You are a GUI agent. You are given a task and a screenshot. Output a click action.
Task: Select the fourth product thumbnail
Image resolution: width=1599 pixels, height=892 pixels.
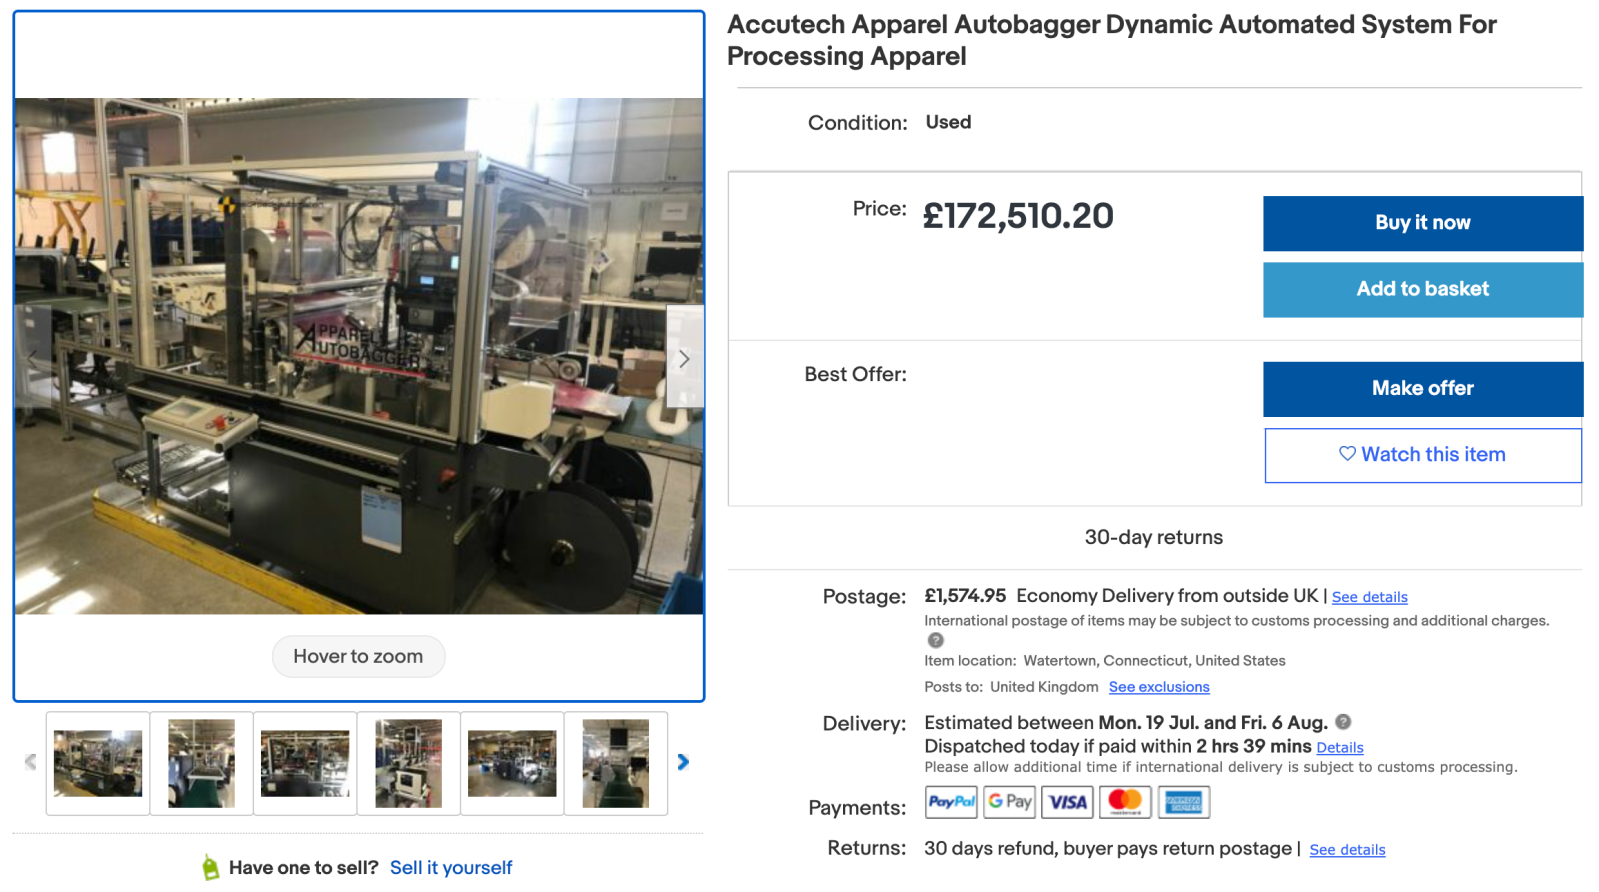tap(408, 764)
